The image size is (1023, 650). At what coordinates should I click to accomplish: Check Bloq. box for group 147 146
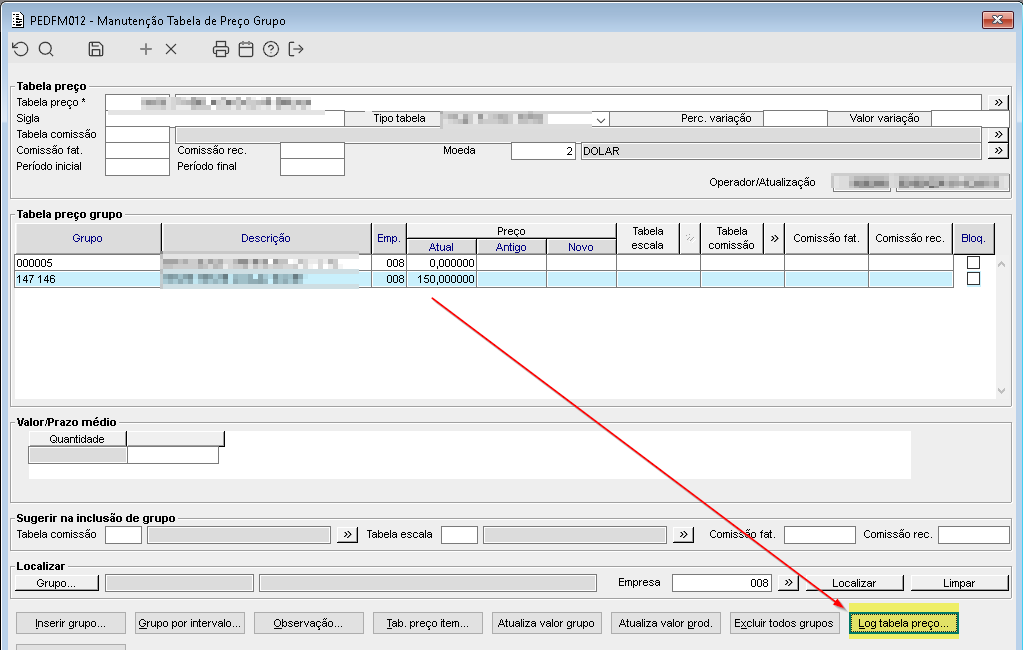pyautogui.click(x=973, y=279)
